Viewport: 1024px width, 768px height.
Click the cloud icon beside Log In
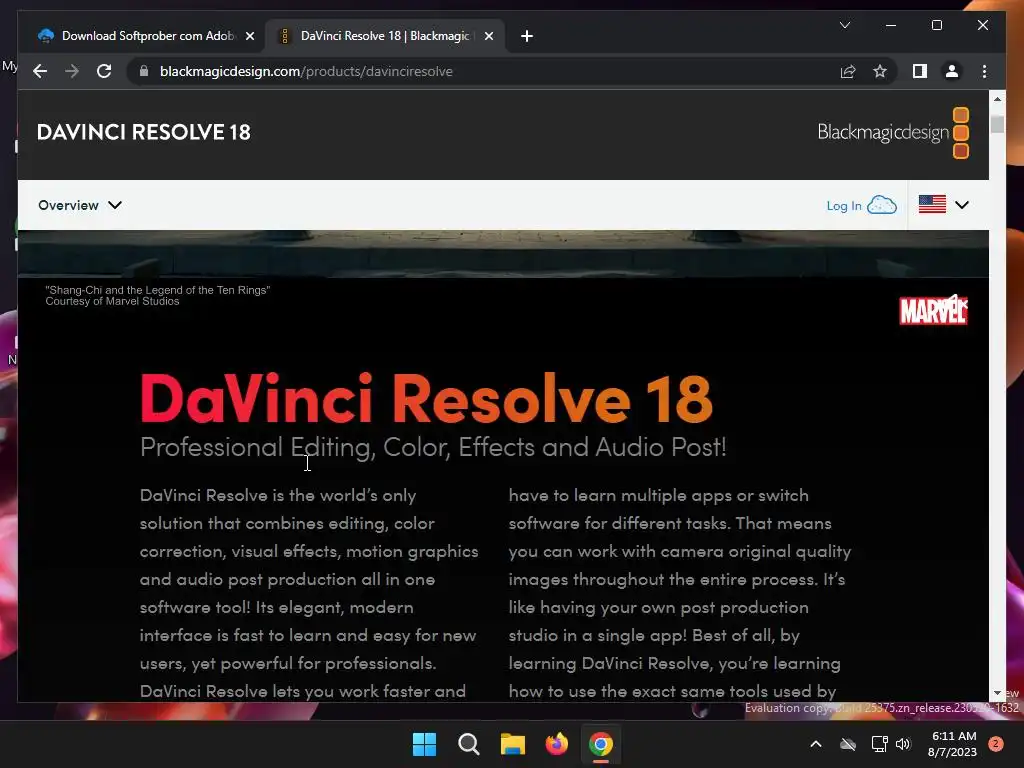pos(882,205)
